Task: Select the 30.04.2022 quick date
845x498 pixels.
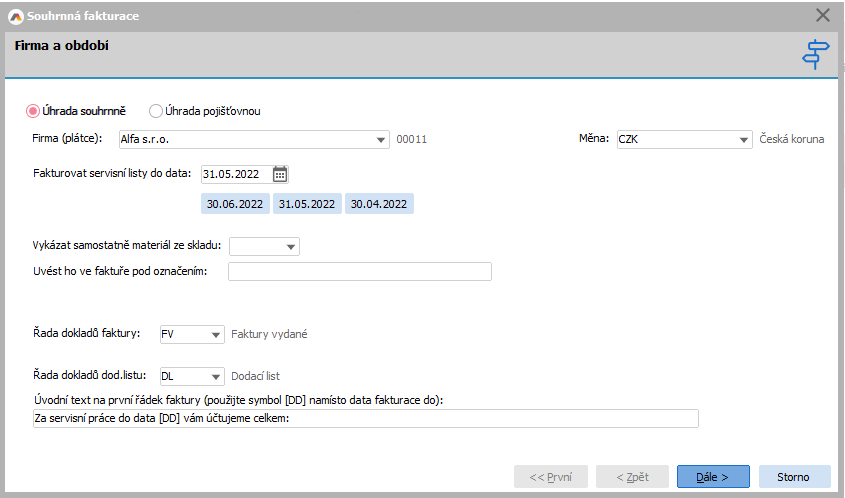Action: tap(379, 204)
